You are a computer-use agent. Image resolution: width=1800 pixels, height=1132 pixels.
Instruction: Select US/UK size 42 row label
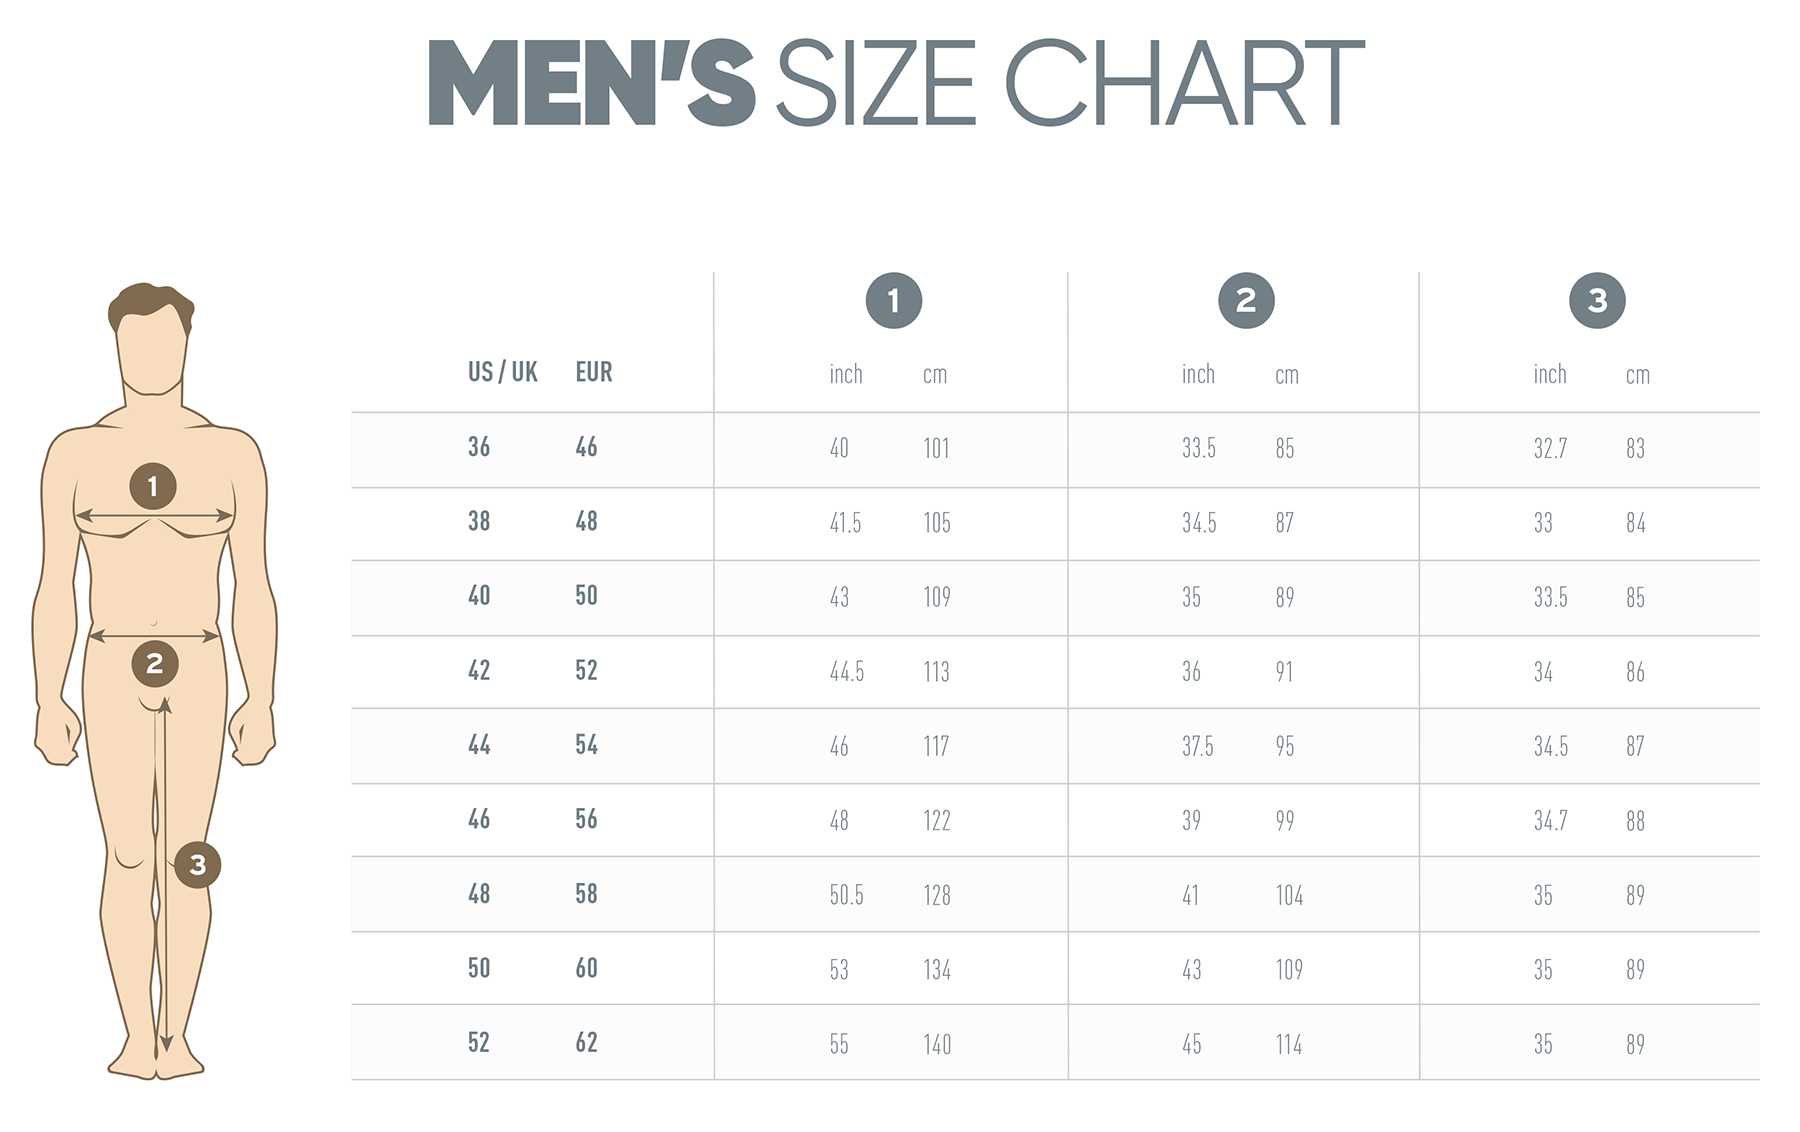[x=479, y=670]
